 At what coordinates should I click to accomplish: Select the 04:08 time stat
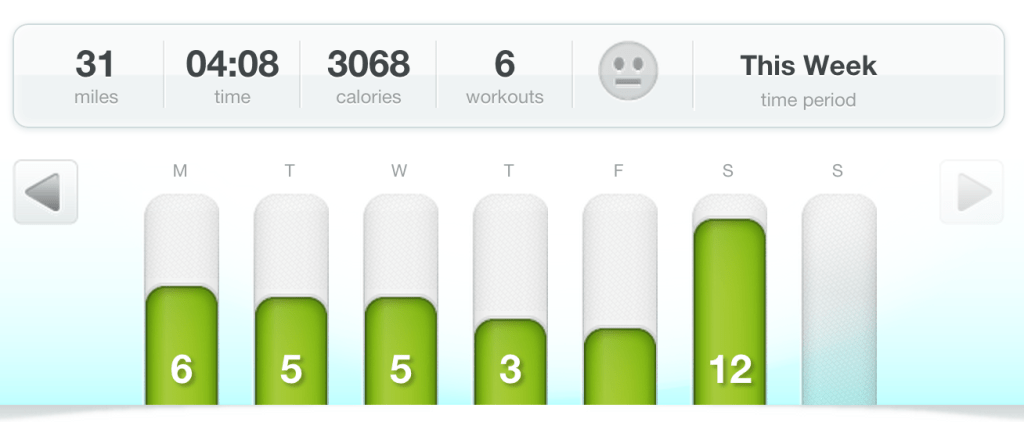pyautogui.click(x=232, y=75)
